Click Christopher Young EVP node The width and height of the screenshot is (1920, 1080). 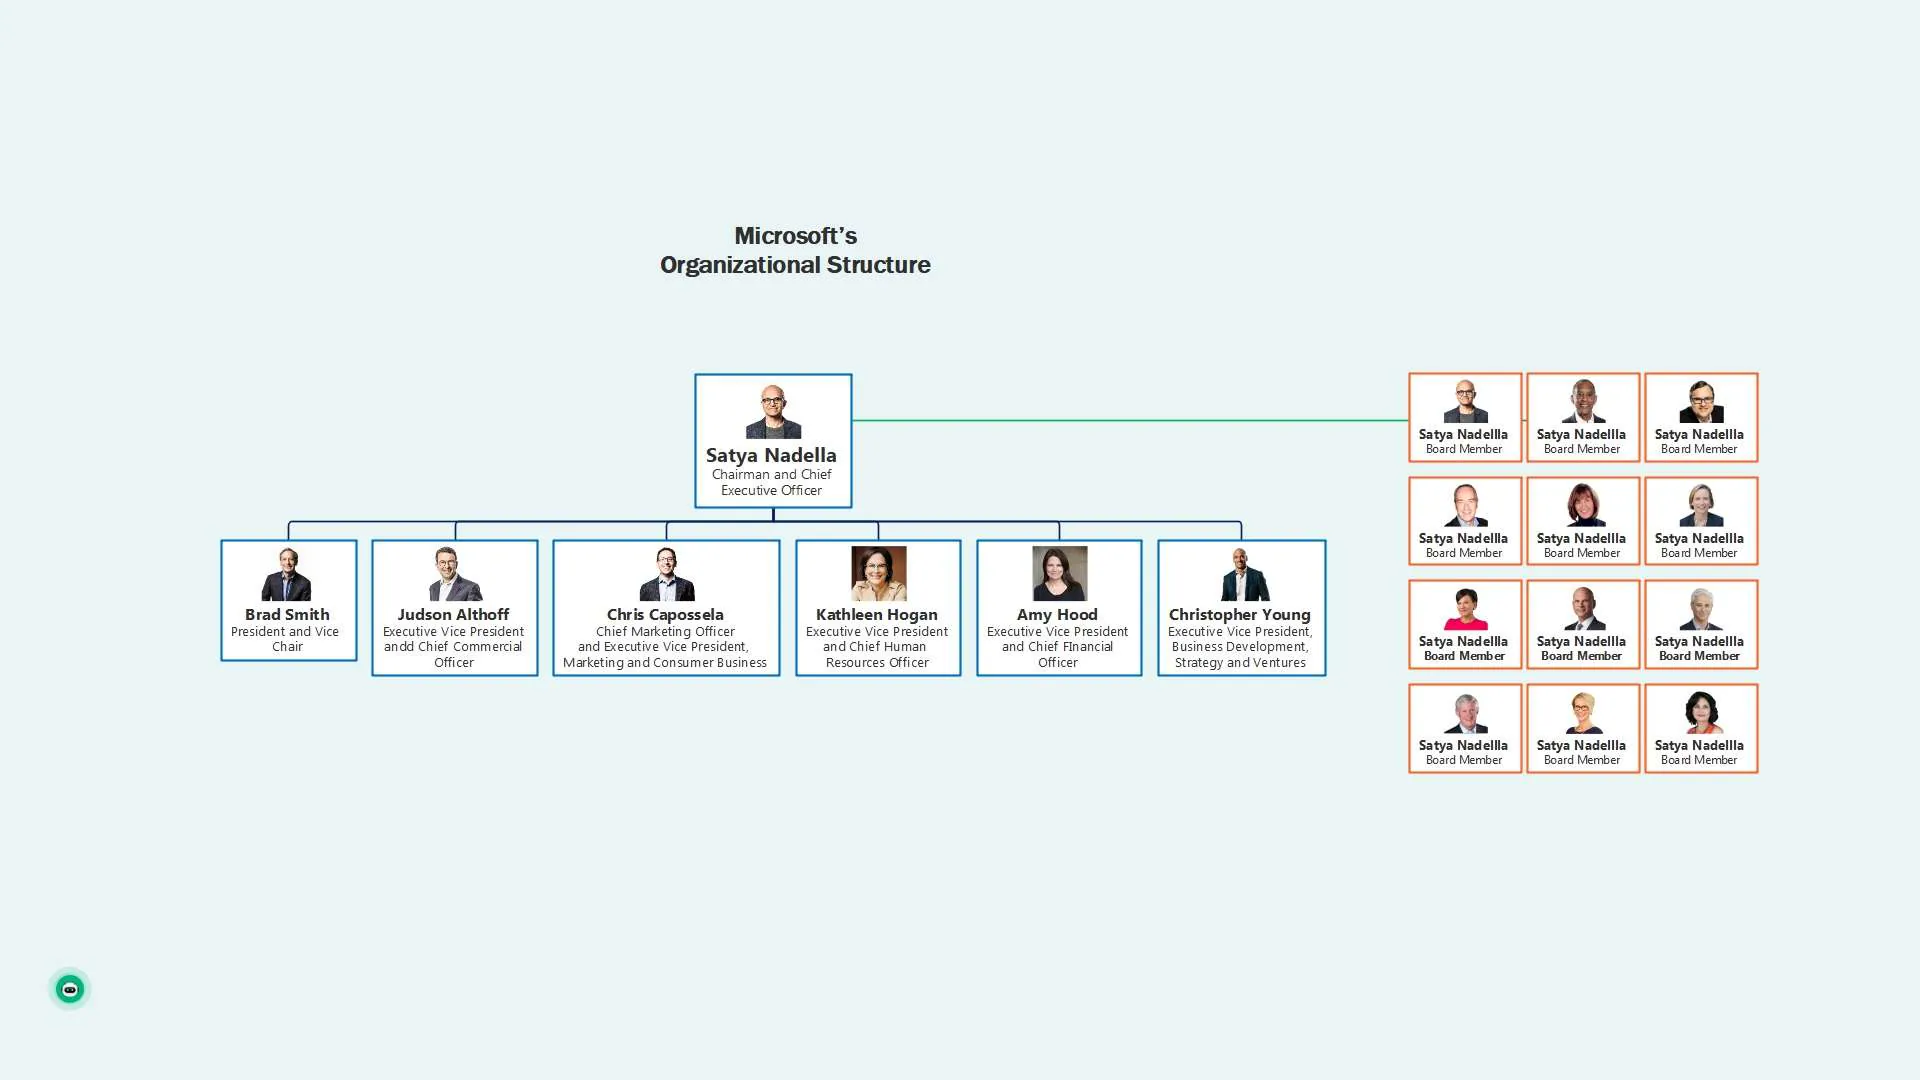pos(1240,607)
